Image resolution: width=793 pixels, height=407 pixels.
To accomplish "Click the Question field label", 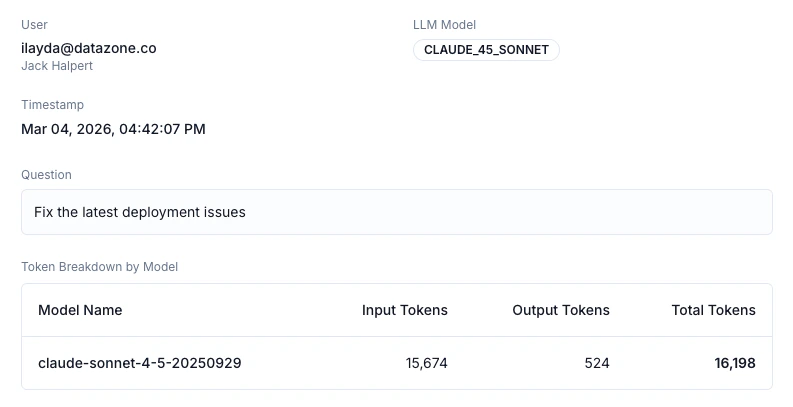I will pos(46,175).
